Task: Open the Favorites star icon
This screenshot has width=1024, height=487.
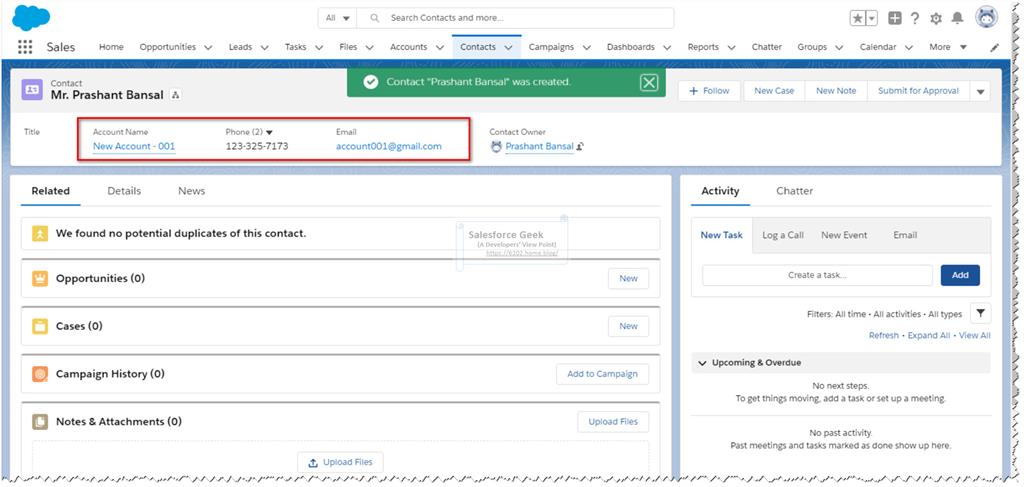Action: [857, 18]
